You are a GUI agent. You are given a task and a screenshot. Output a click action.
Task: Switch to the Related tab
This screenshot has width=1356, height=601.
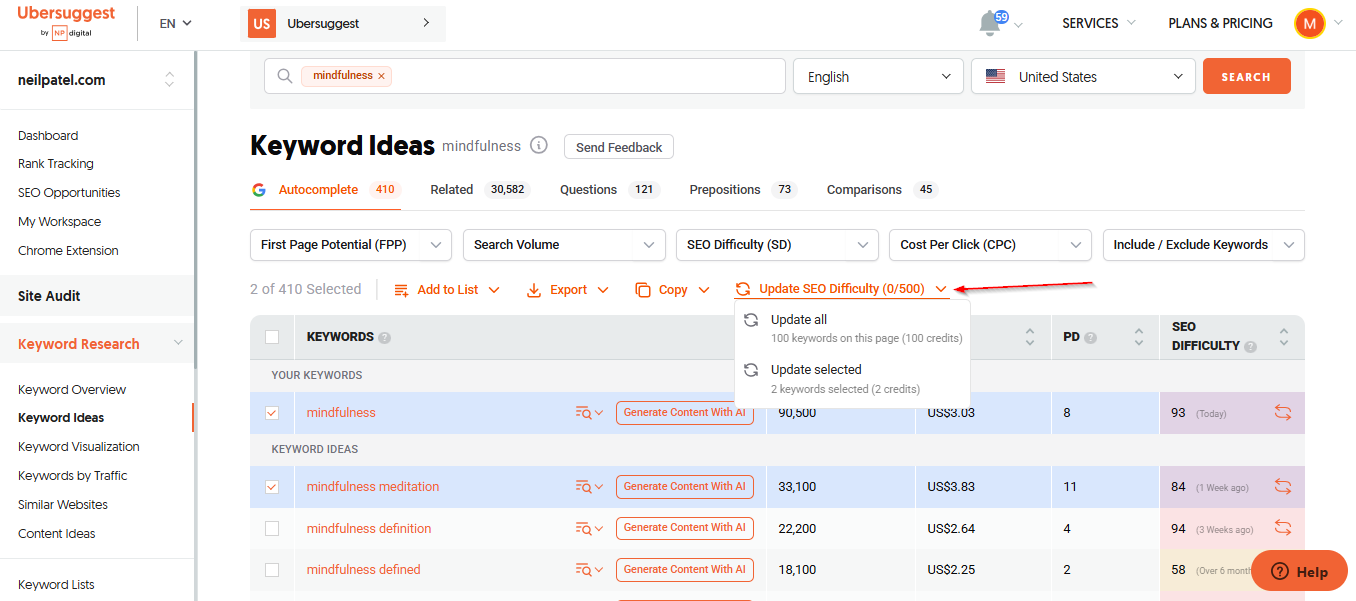[479, 190]
